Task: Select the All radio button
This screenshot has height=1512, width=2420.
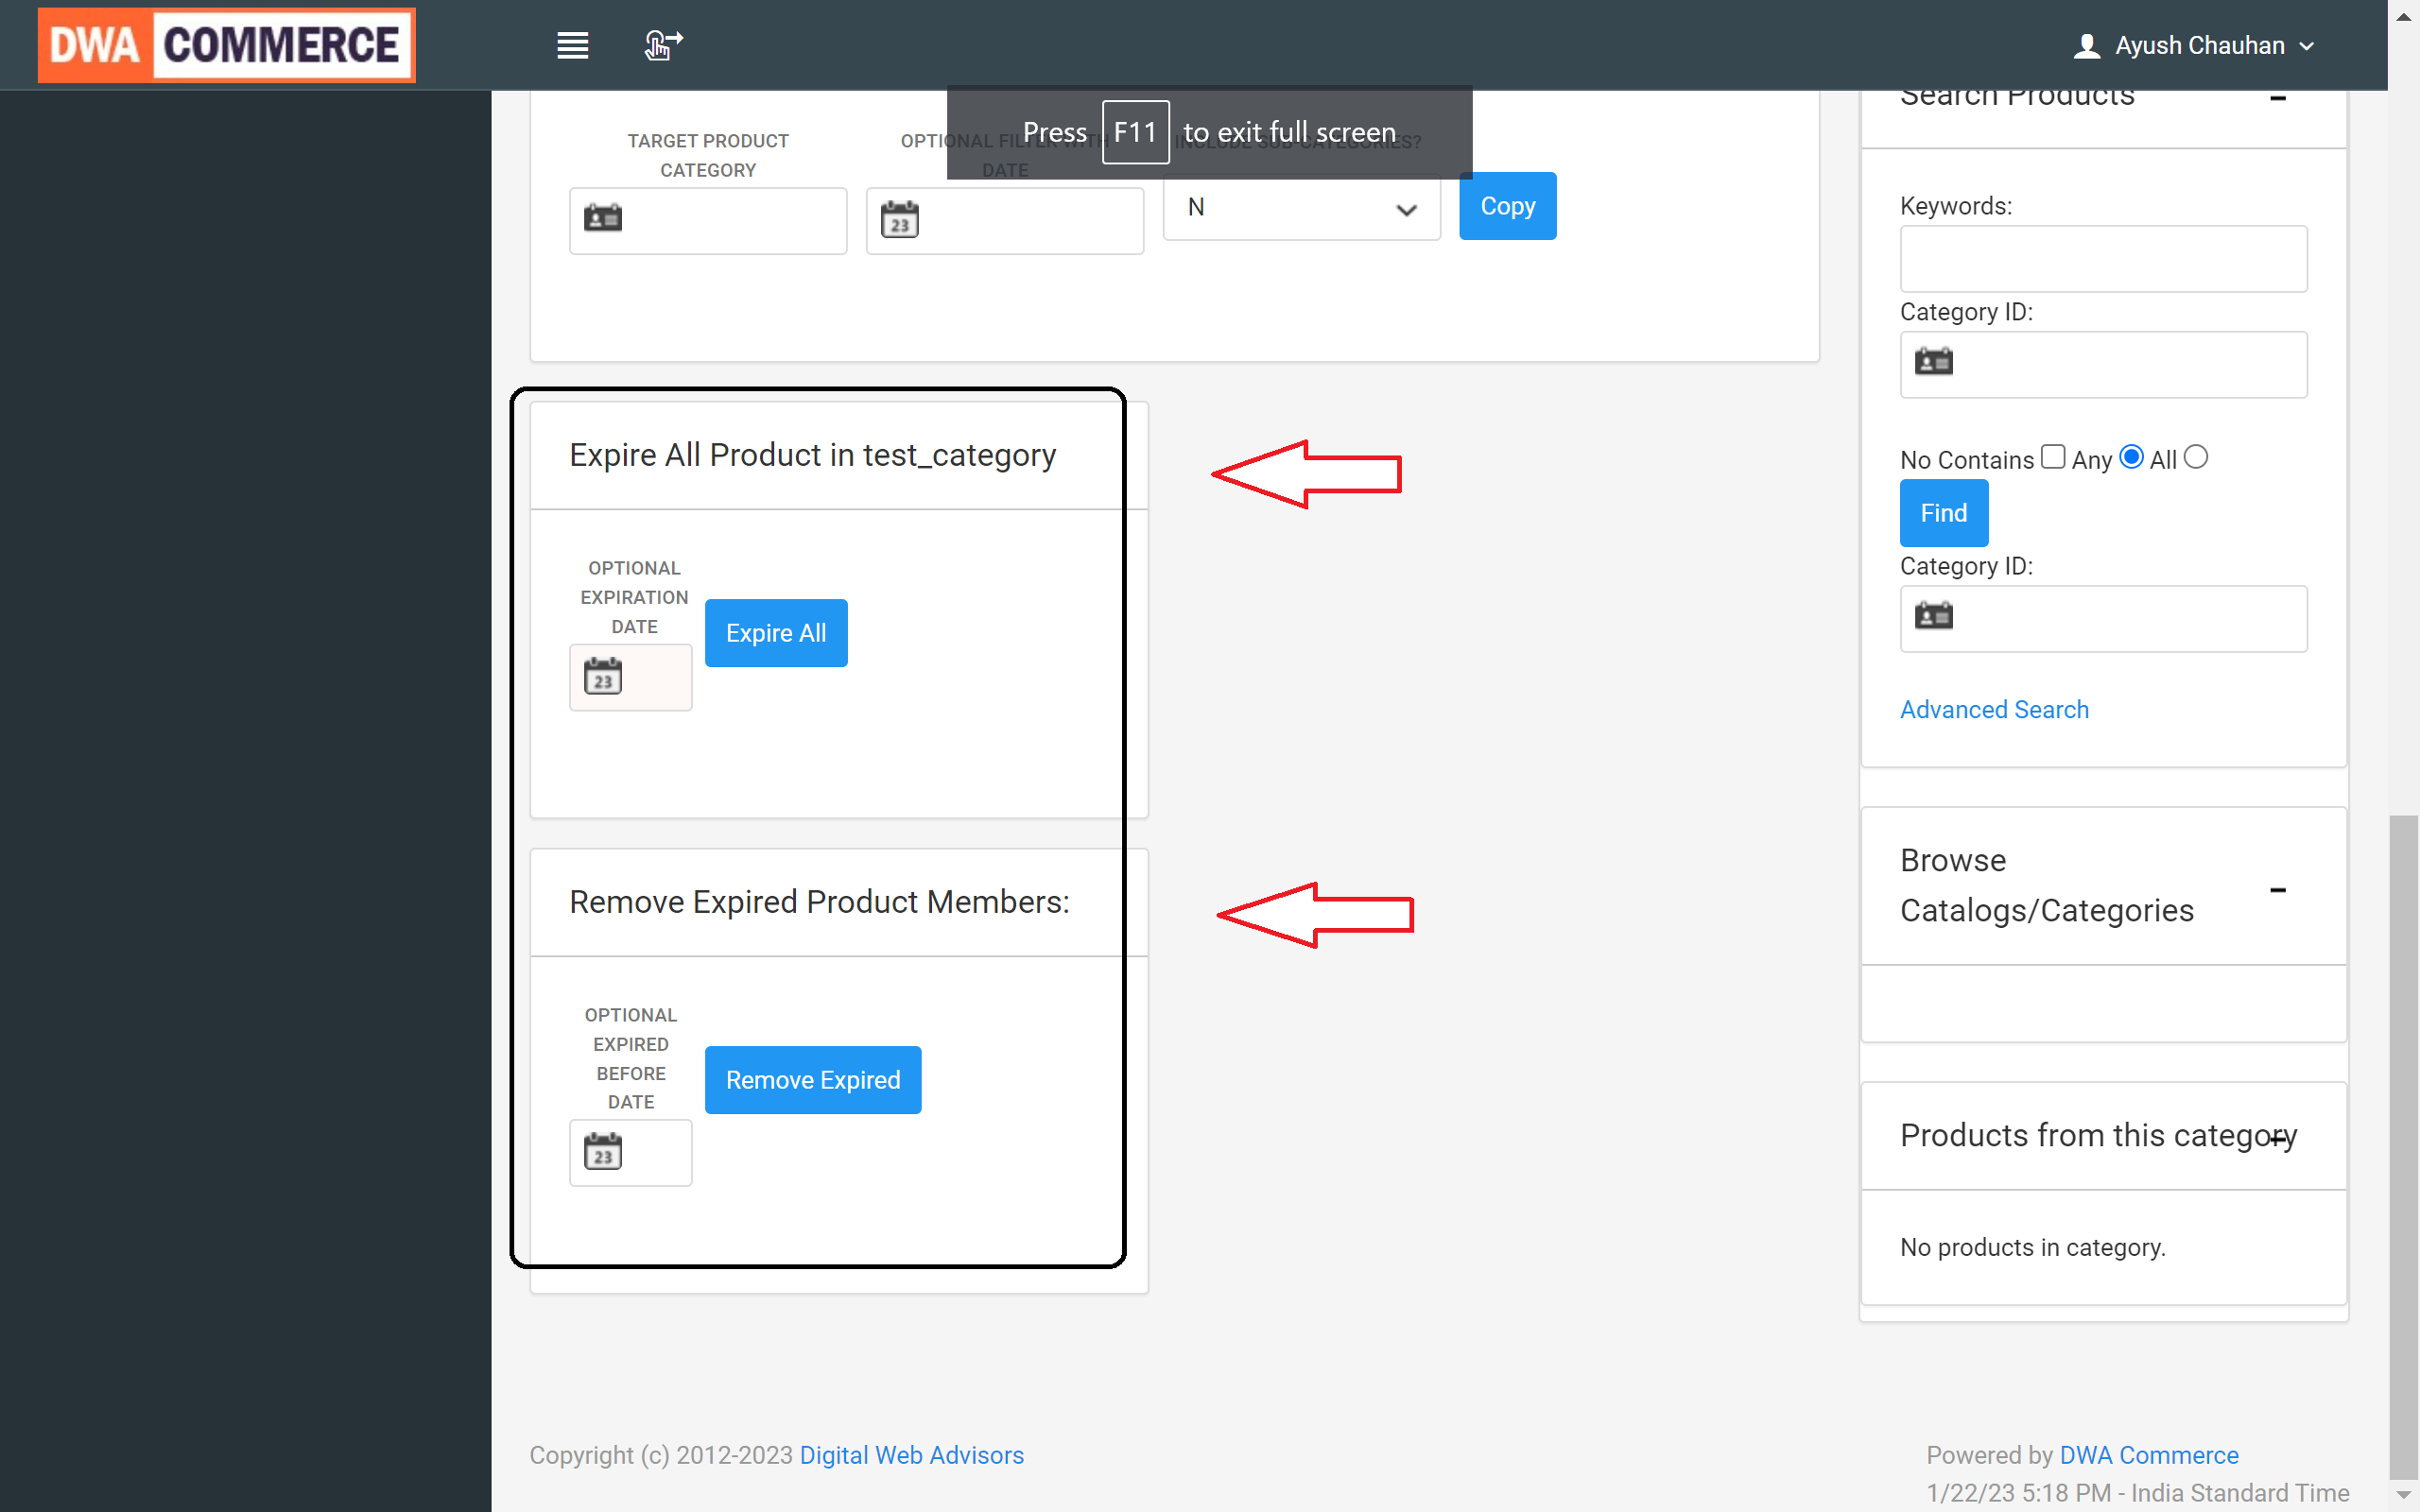Action: (2195, 457)
